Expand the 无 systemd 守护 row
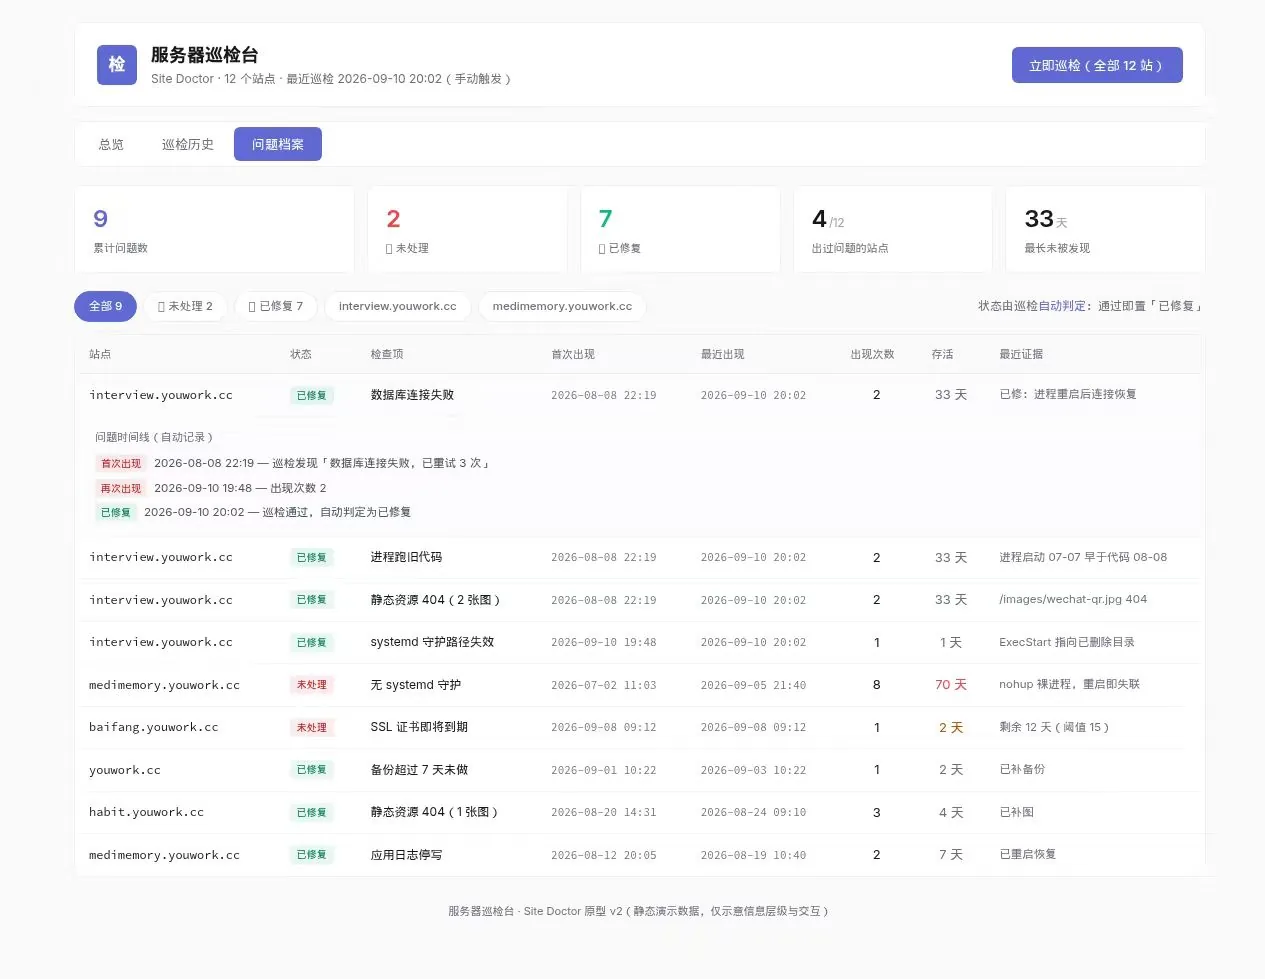The height and width of the screenshot is (979, 1265). pyautogui.click(x=640, y=685)
